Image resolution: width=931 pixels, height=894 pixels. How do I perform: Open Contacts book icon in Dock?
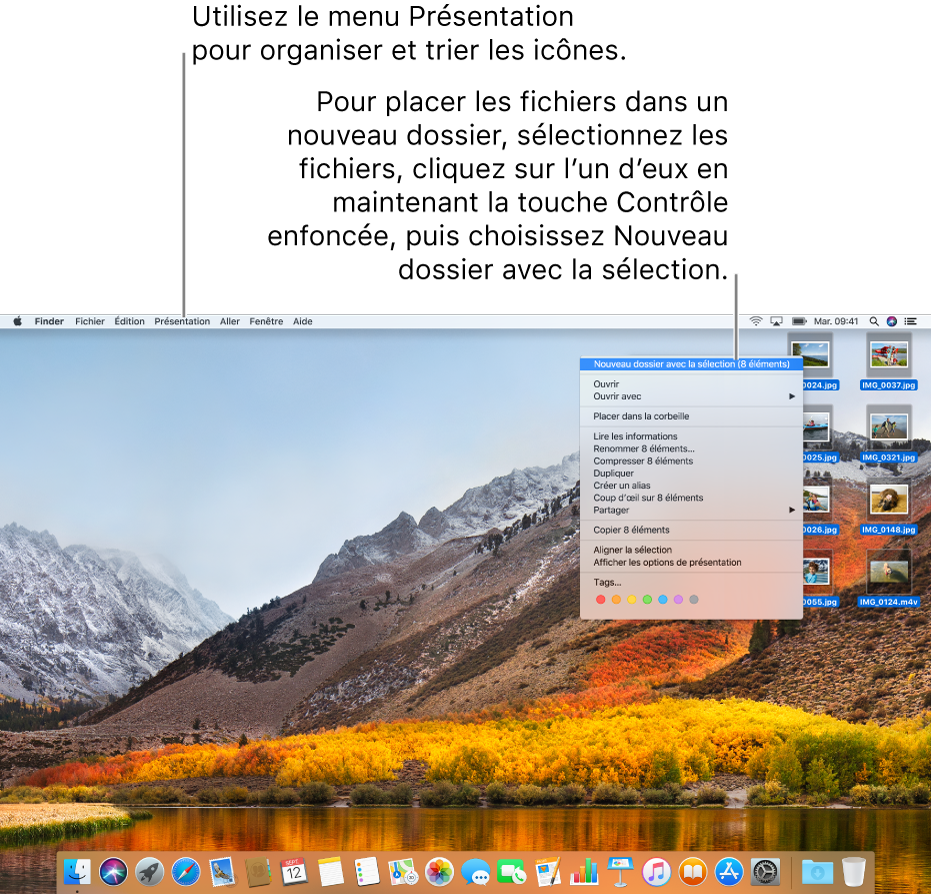click(x=258, y=872)
